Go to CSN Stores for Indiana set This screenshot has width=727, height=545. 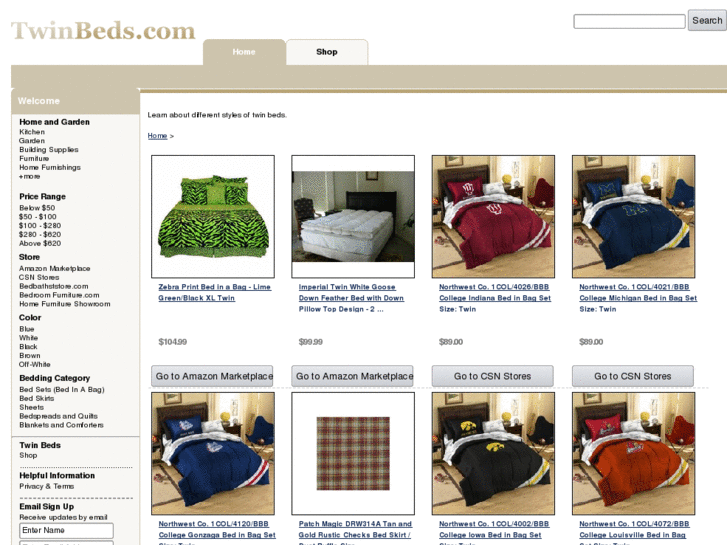tap(492, 376)
